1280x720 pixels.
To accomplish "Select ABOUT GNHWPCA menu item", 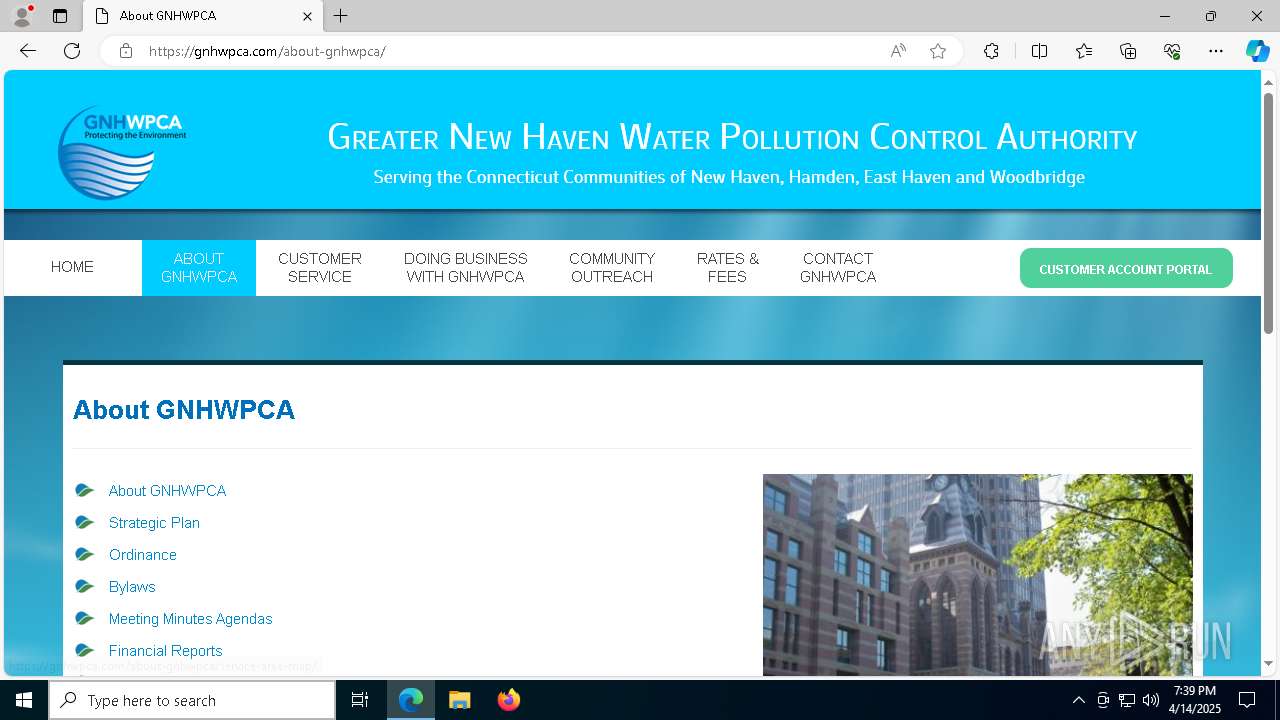I will pos(199,268).
